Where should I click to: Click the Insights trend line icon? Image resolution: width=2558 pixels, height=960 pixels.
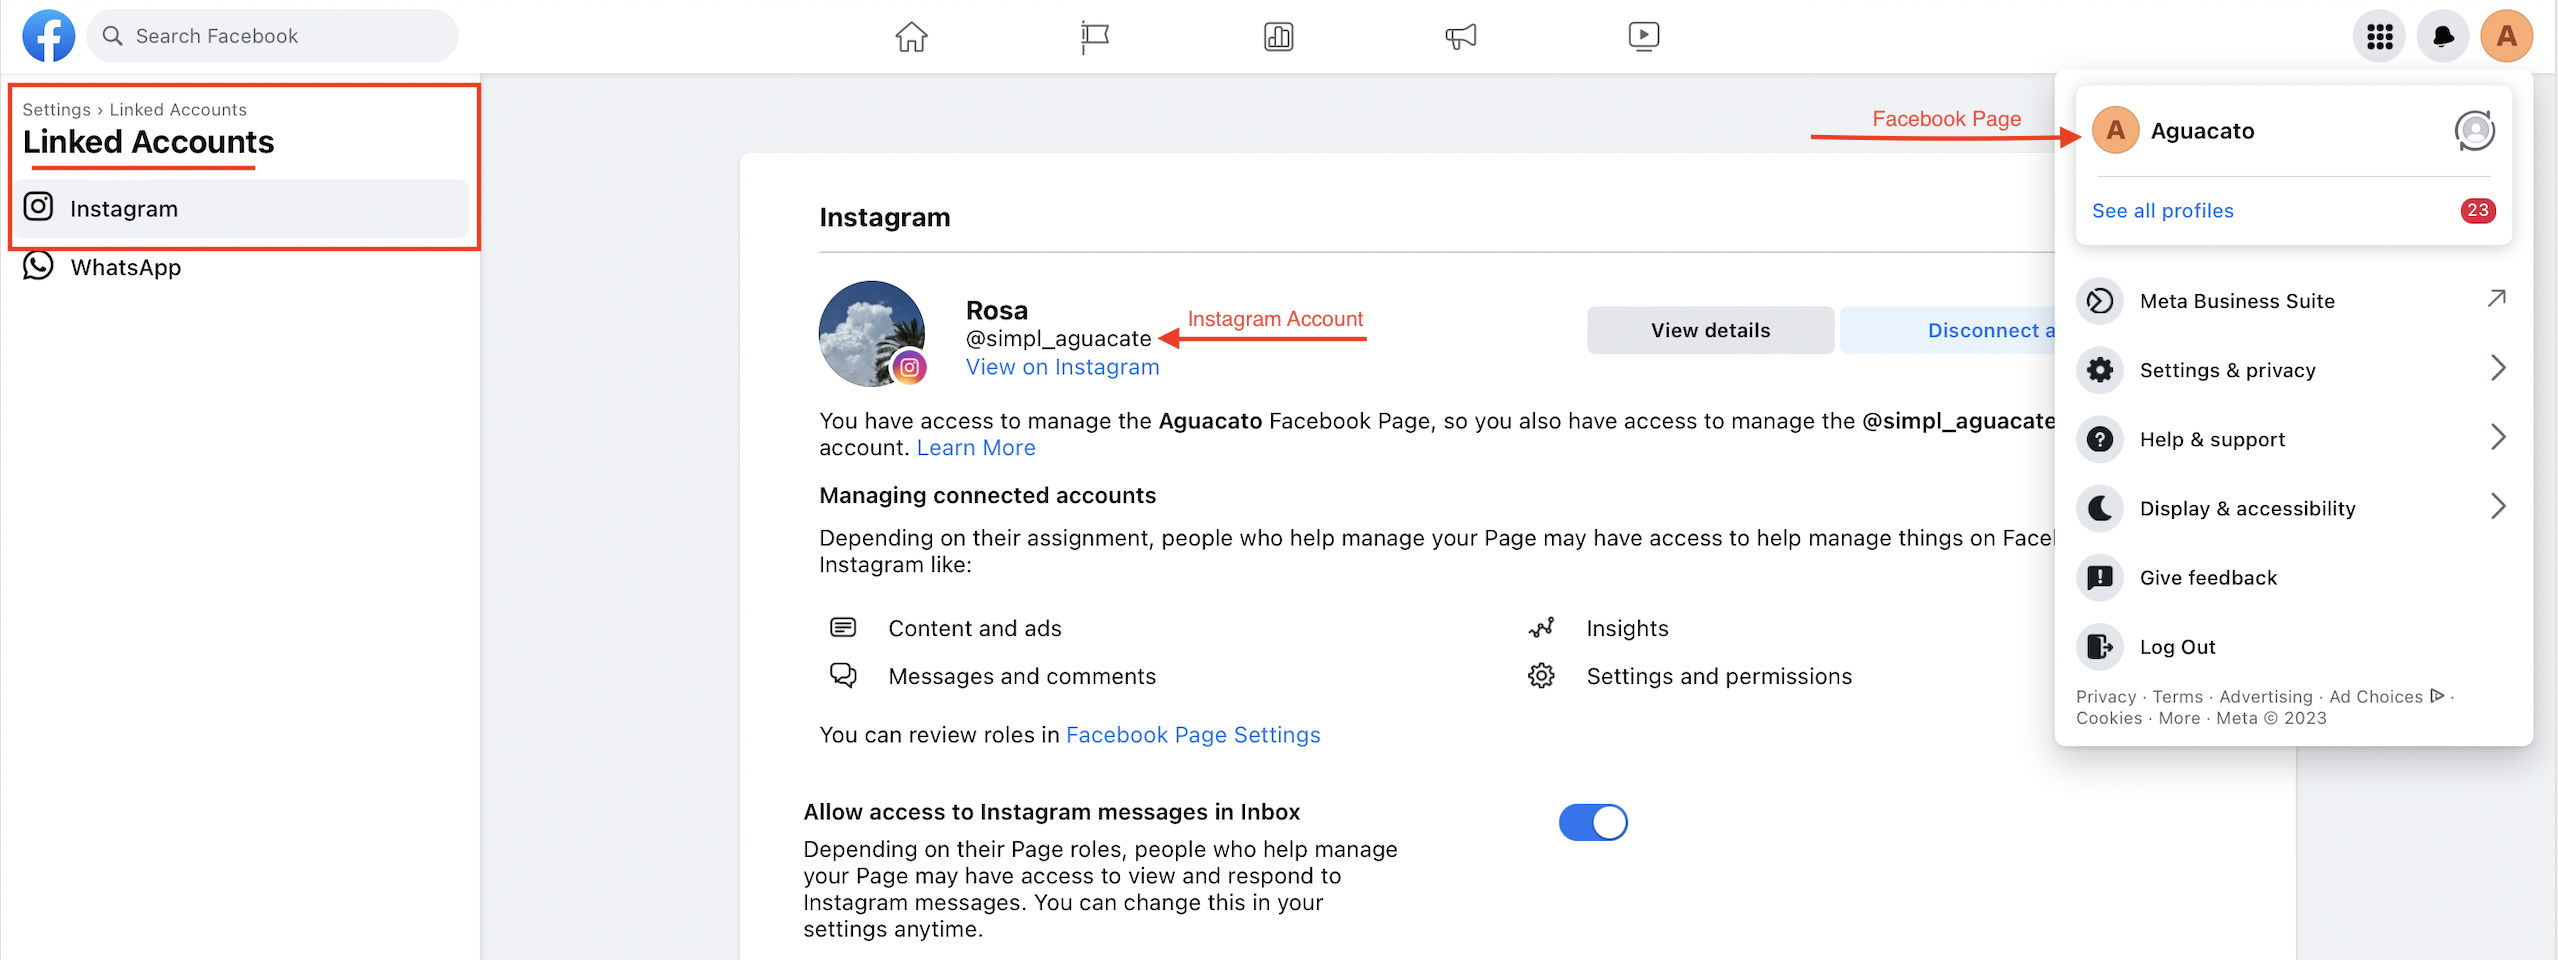[1541, 627]
